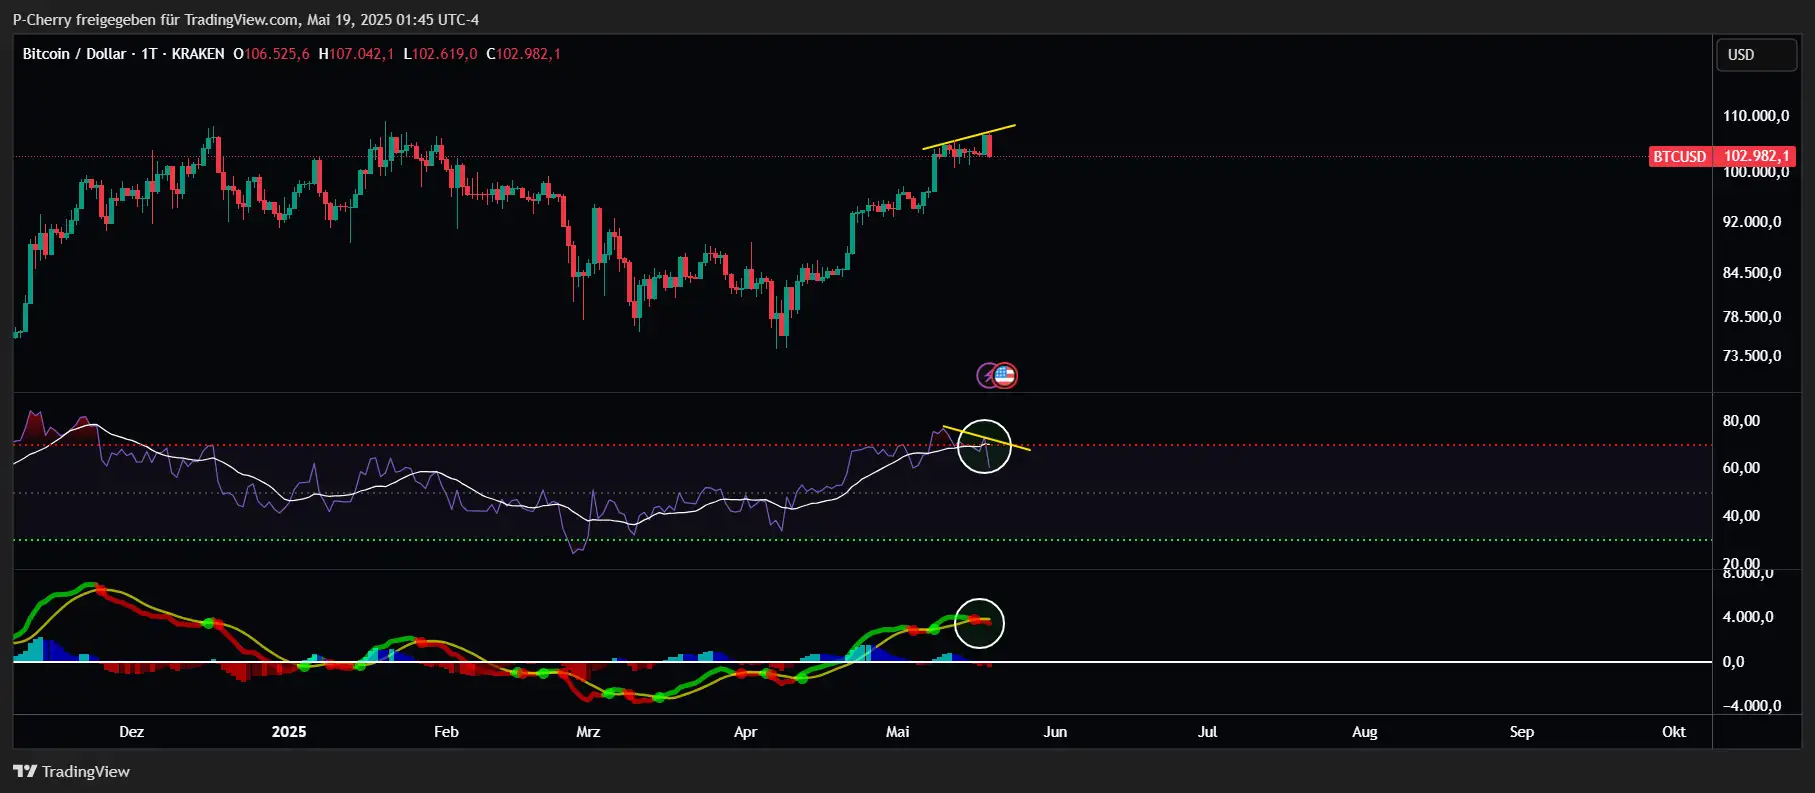Screen dimensions: 1815x793
Task: Click the 1T interval in the chart legend
Action: click(x=149, y=54)
